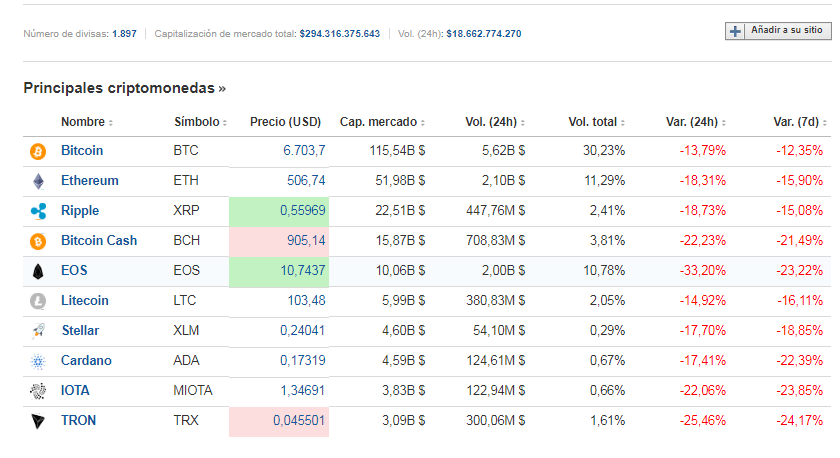840x458 pixels.
Task: Click 24h volume value $18.662.774.270
Action: coord(484,34)
